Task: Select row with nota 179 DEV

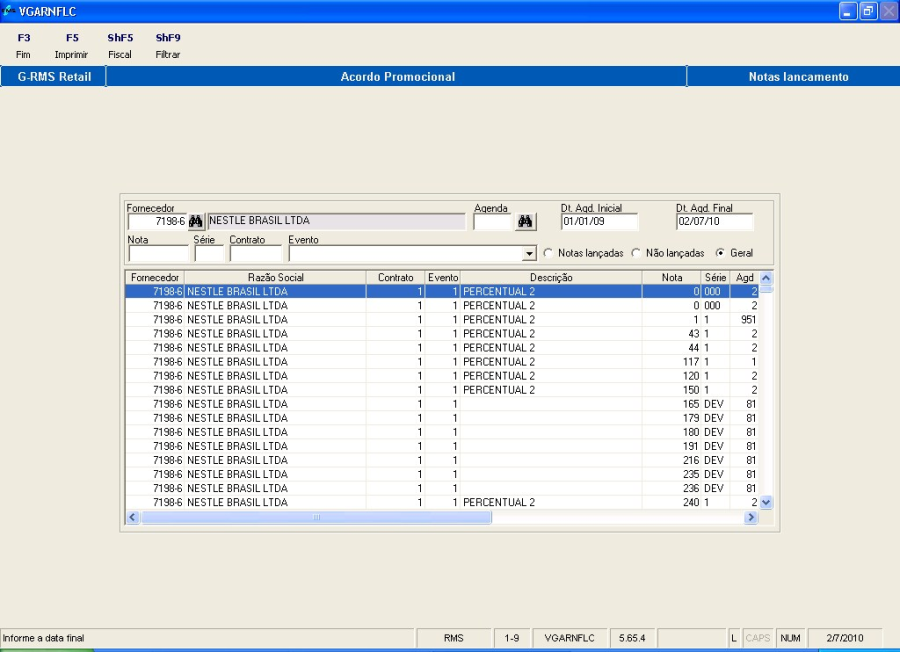Action: click(442, 418)
